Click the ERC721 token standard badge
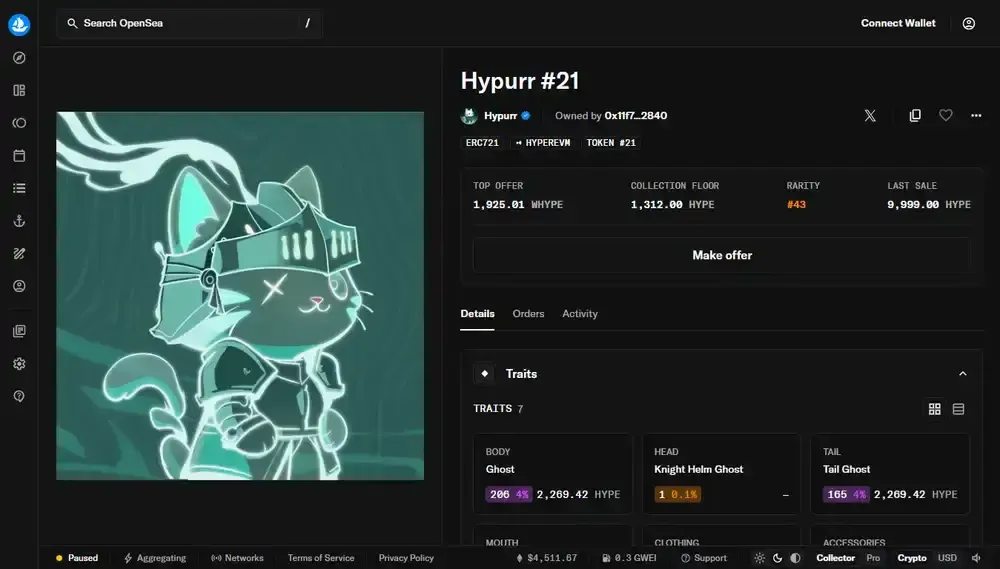The image size is (1000, 569). click(x=482, y=143)
